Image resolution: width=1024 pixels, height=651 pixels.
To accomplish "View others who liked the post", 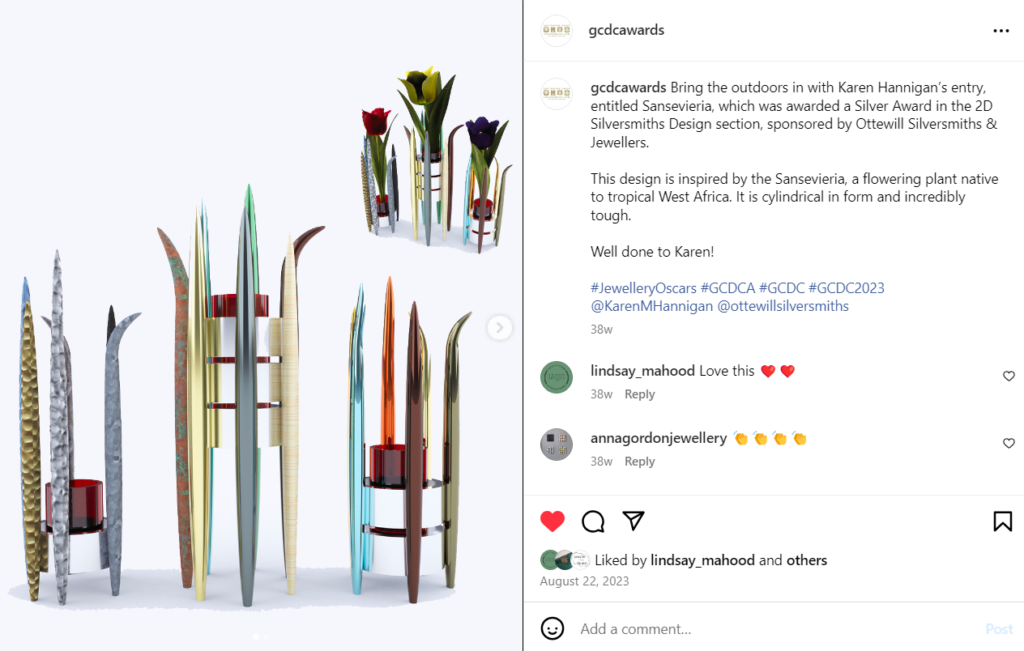I will (807, 560).
